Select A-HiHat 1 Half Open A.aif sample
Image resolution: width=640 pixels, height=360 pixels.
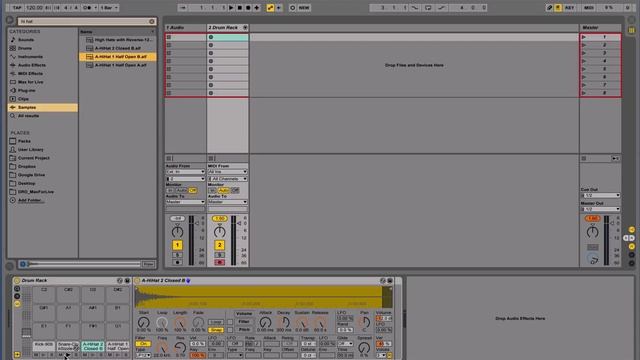[x=118, y=65]
